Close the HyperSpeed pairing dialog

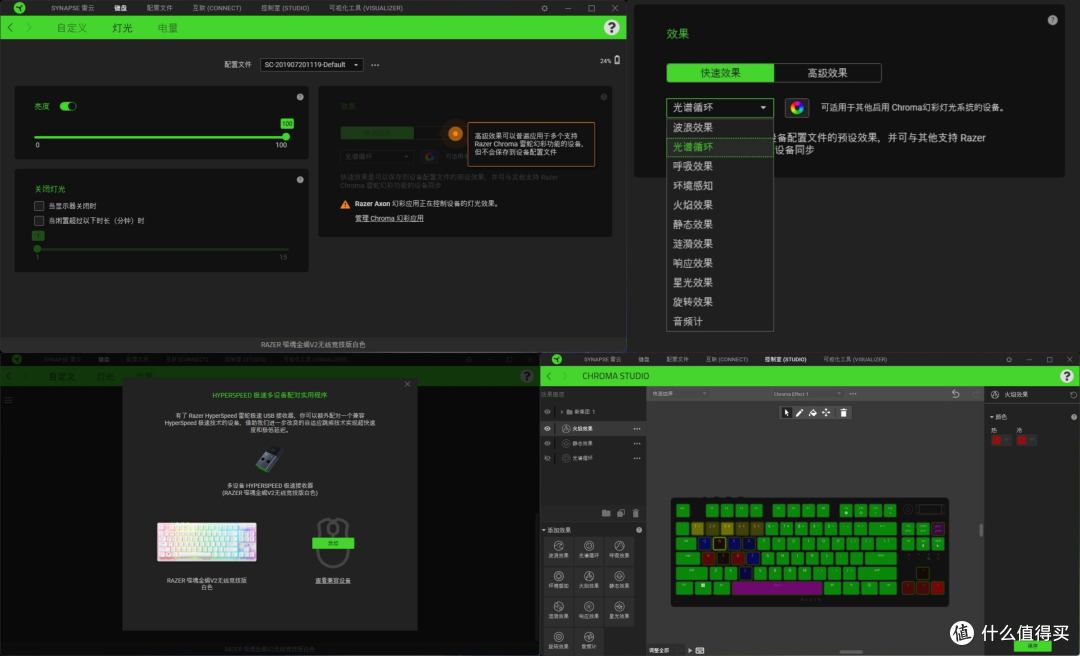tap(407, 384)
